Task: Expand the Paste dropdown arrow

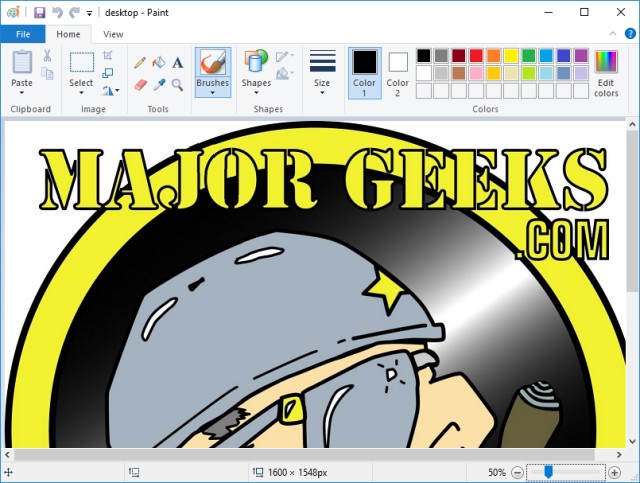Action: (x=22, y=93)
